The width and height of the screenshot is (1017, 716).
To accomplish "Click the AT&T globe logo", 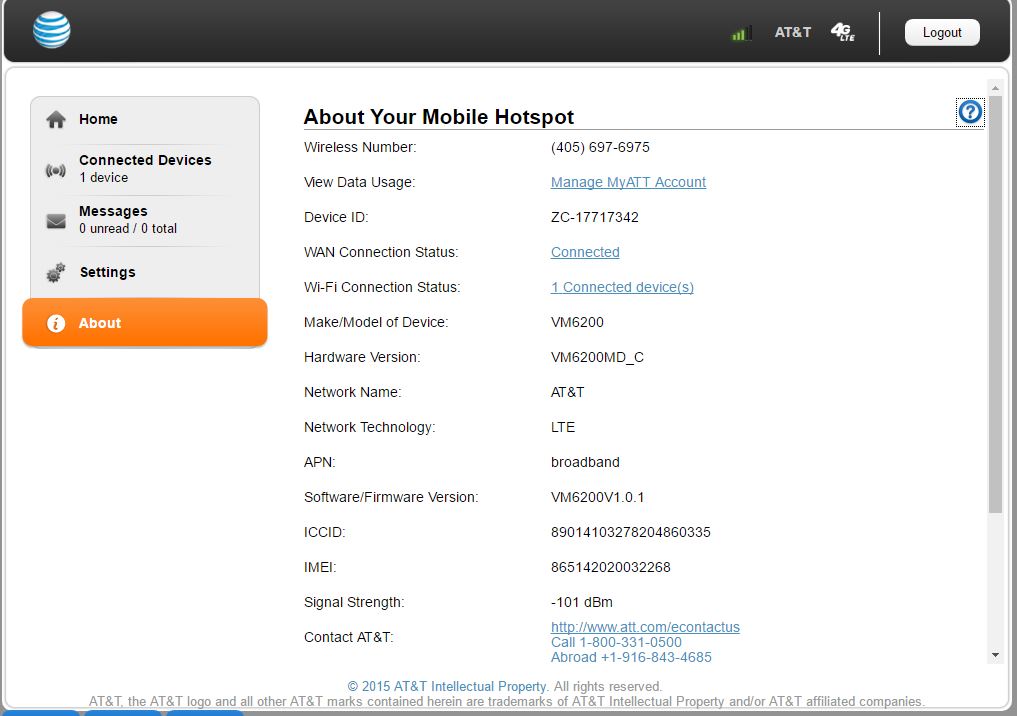I will coord(52,31).
